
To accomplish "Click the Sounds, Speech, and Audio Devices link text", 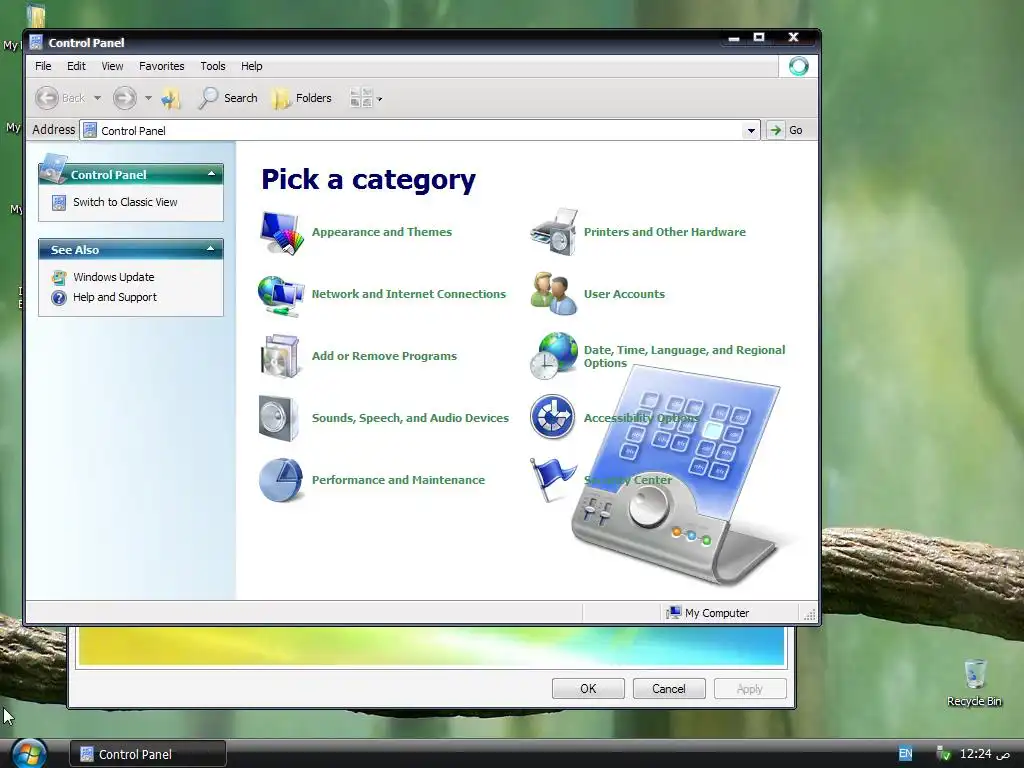I will [410, 418].
